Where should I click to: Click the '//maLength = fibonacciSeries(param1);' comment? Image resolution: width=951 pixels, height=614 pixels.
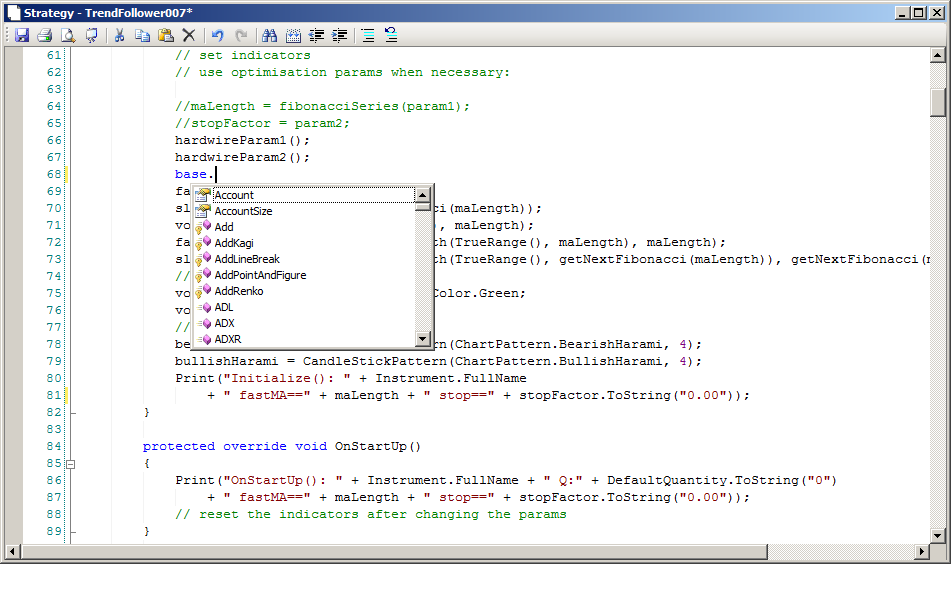pyautogui.click(x=322, y=106)
